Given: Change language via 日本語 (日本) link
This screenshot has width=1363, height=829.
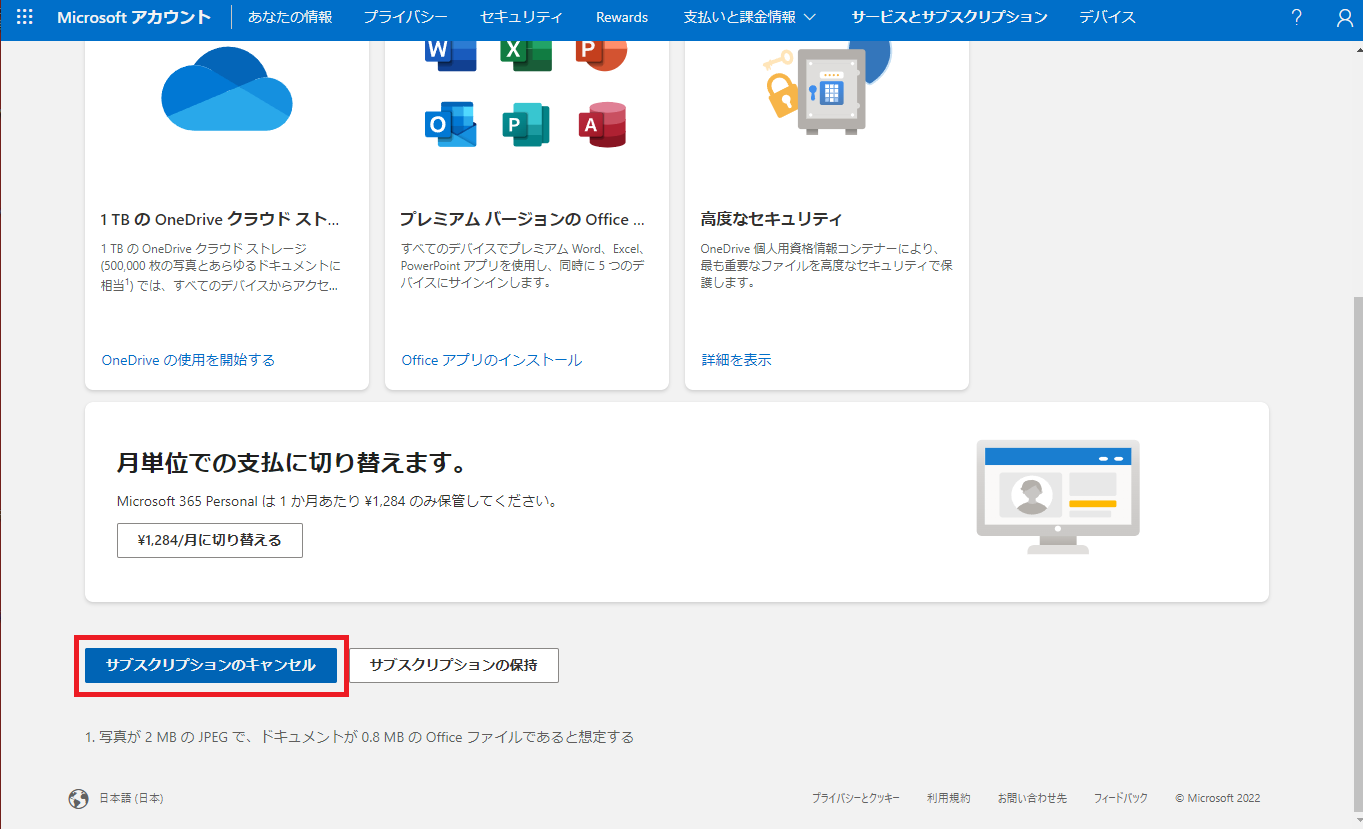Looking at the screenshot, I should pyautogui.click(x=131, y=798).
